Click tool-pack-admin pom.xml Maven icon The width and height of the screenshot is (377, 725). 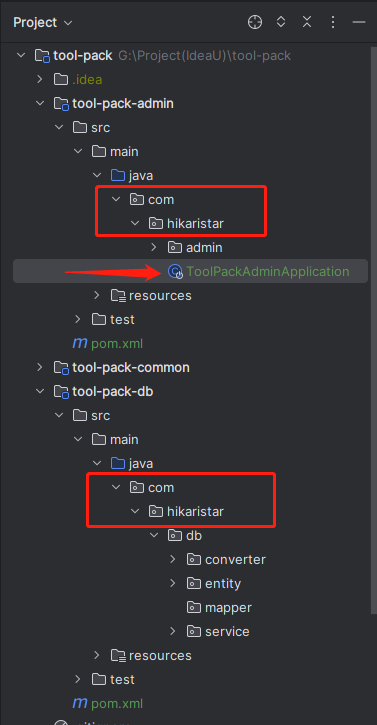click(x=80, y=343)
